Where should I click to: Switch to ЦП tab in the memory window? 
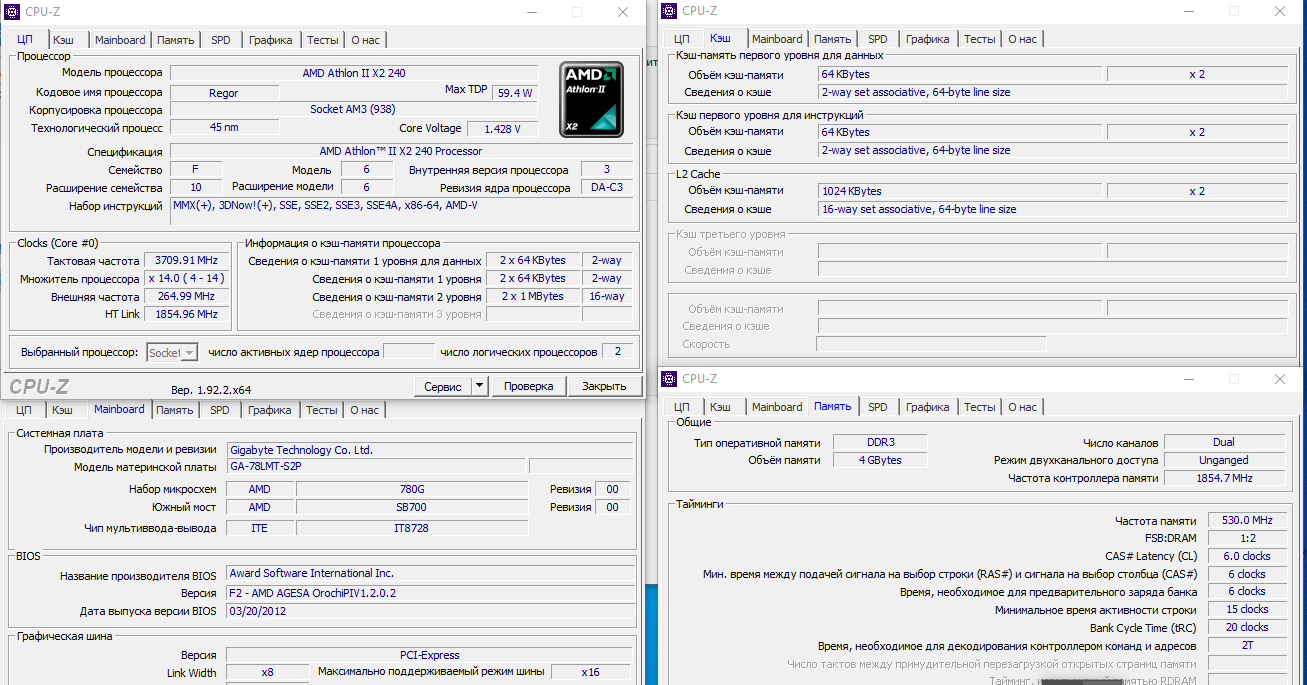click(x=681, y=407)
